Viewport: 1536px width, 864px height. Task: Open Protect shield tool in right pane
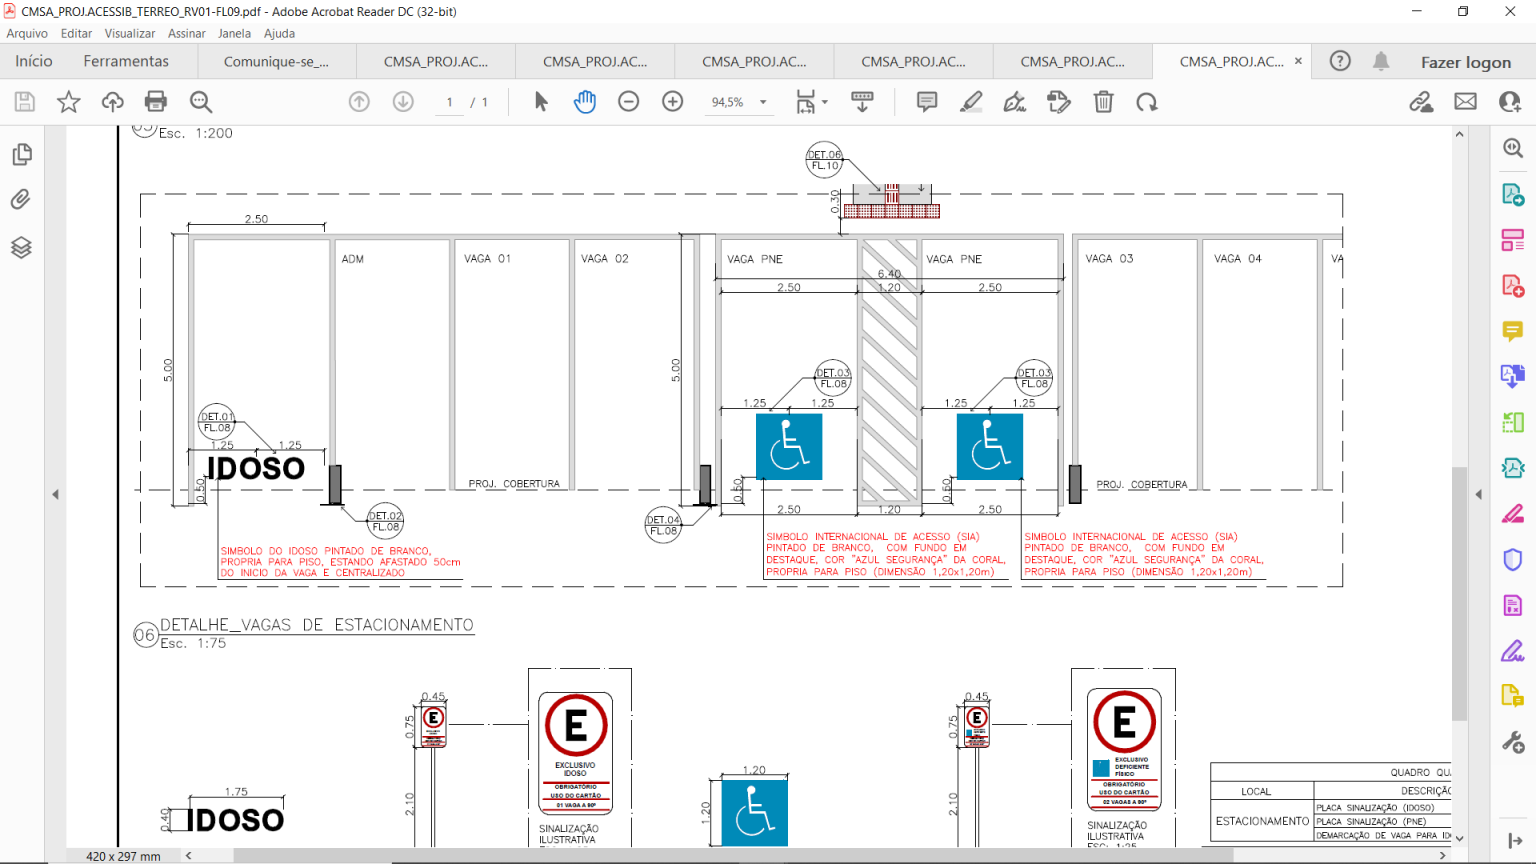[x=1513, y=560]
